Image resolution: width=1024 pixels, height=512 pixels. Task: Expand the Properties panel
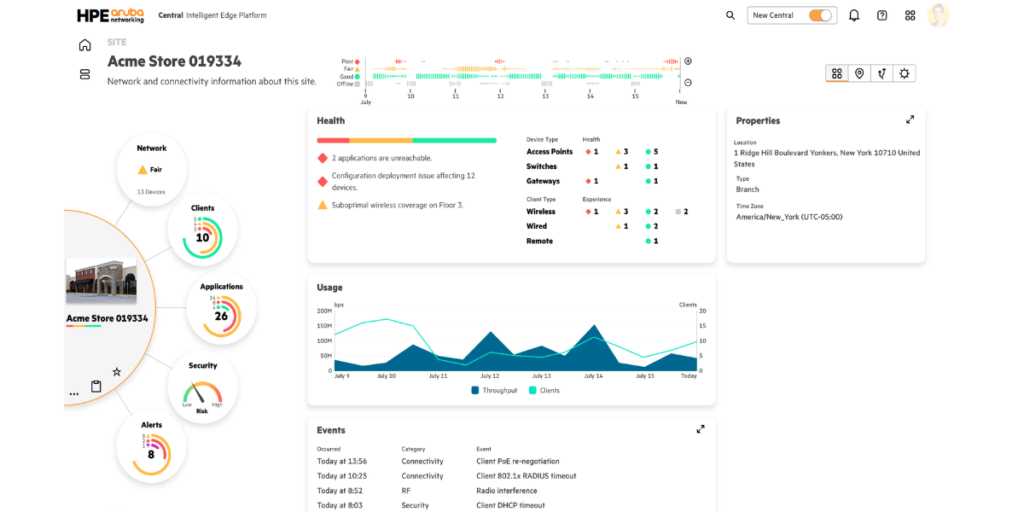910,120
